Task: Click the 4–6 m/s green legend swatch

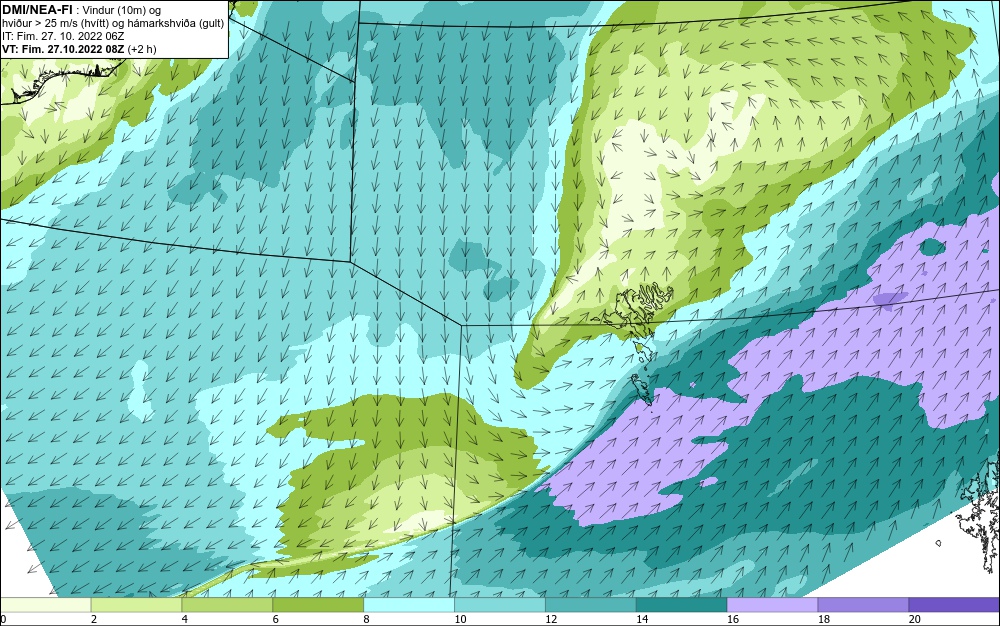Action: (x=227, y=604)
